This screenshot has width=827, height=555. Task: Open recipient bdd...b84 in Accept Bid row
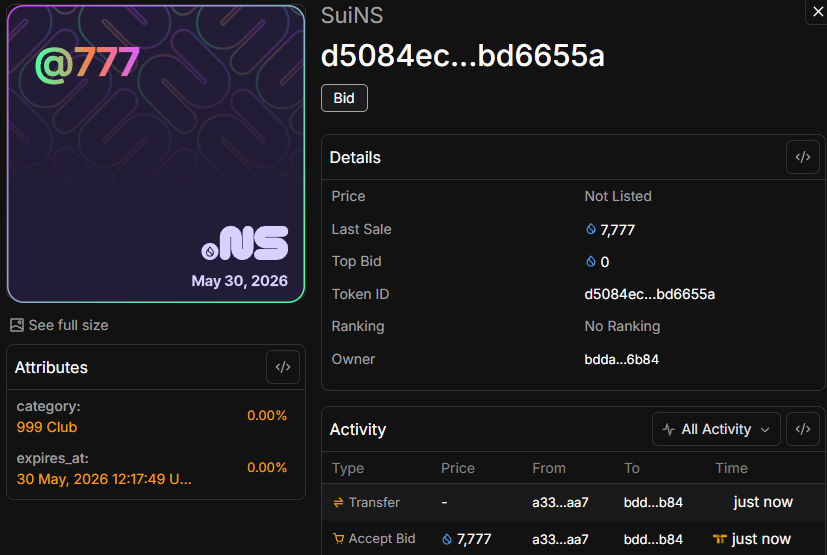(653, 539)
